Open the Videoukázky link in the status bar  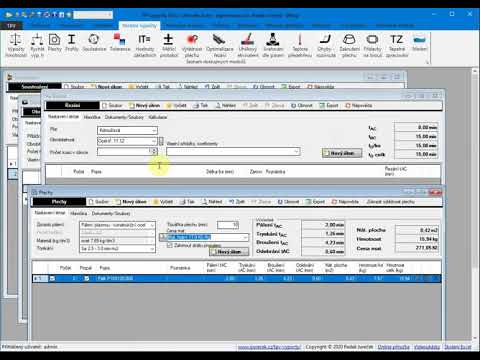tap(427, 347)
